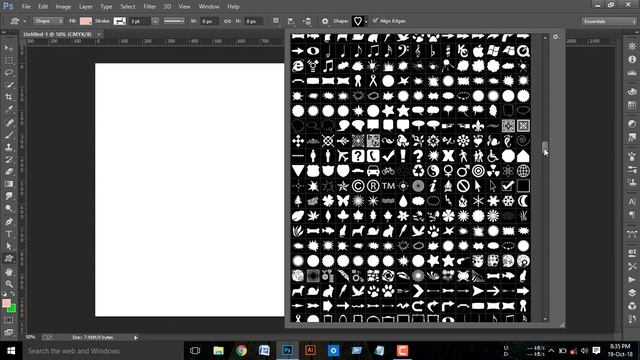Click the shape Width input field
This screenshot has height=360, width=640.
[209, 21]
